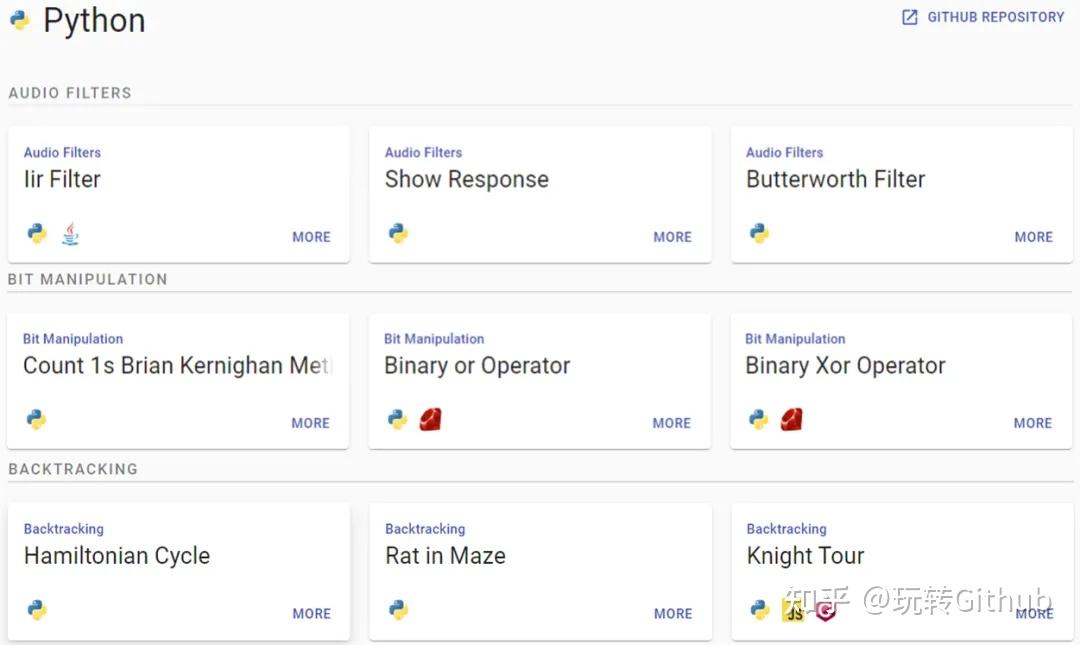
Task: Click the Python icon on Iir Filter card
Action: (37, 234)
